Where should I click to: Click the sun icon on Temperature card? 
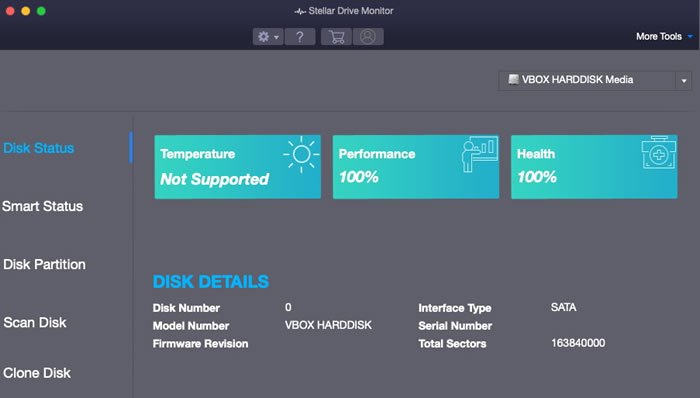[301, 154]
